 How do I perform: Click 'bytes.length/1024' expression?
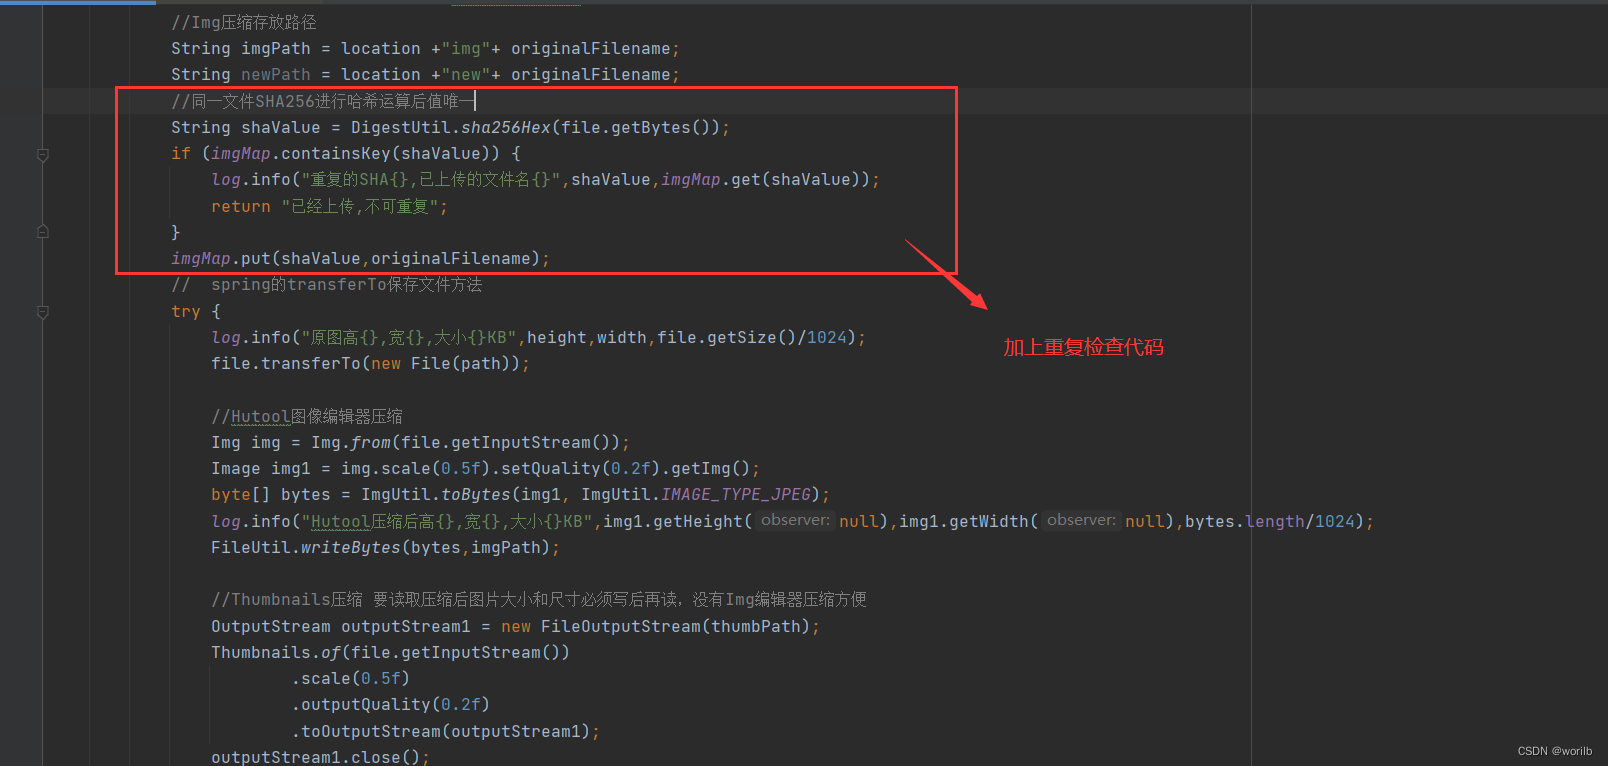tap(1270, 521)
